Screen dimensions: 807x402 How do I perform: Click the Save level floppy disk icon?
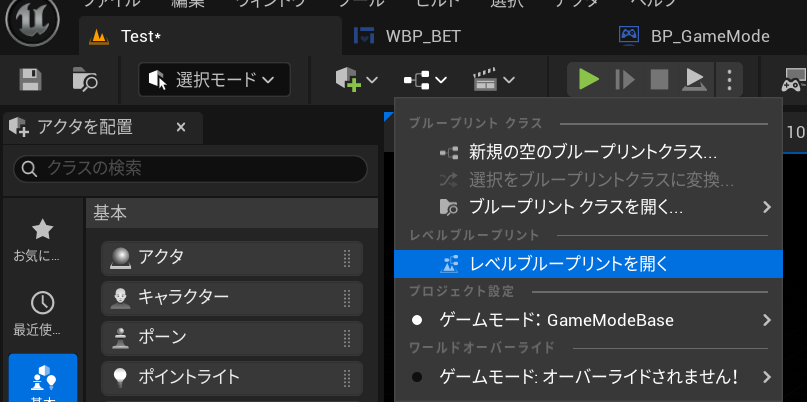31,80
